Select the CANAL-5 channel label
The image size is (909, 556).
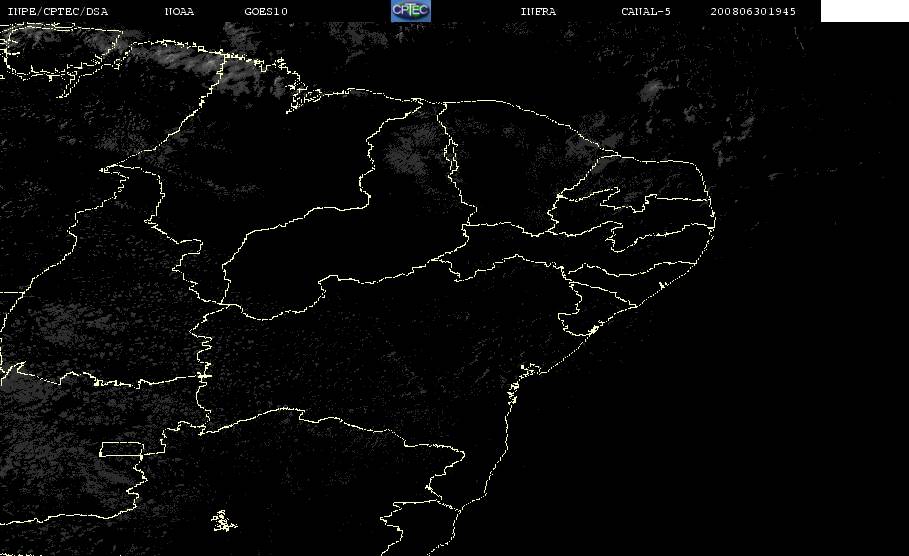point(646,12)
